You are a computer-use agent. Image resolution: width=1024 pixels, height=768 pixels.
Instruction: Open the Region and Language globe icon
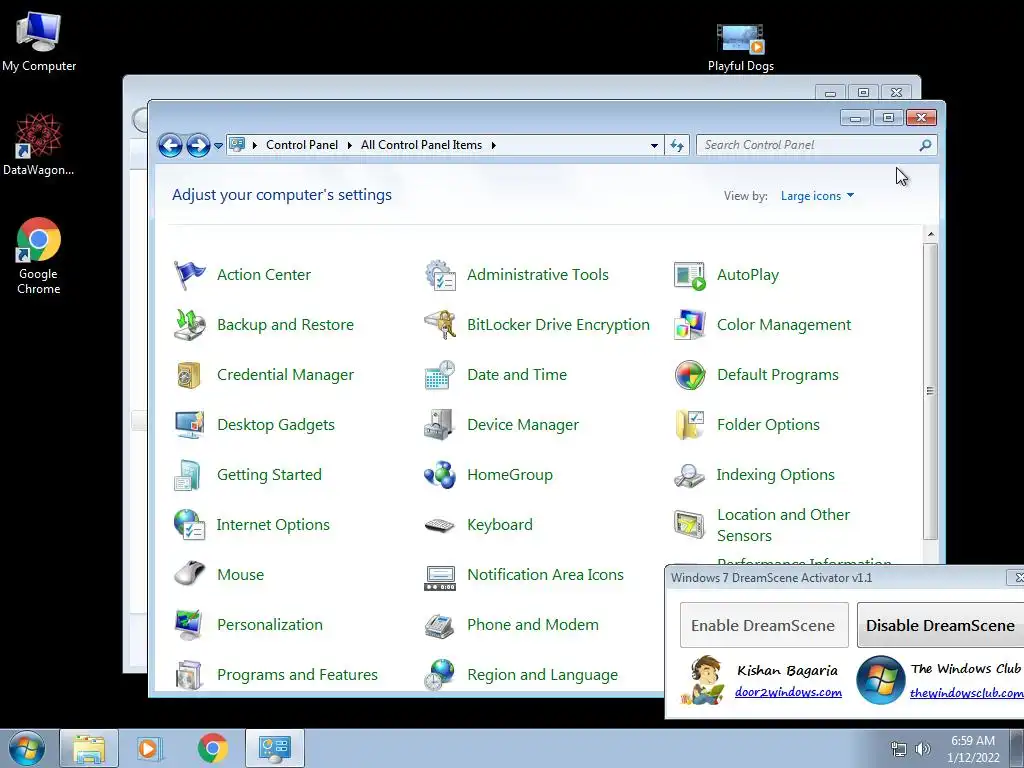click(440, 675)
